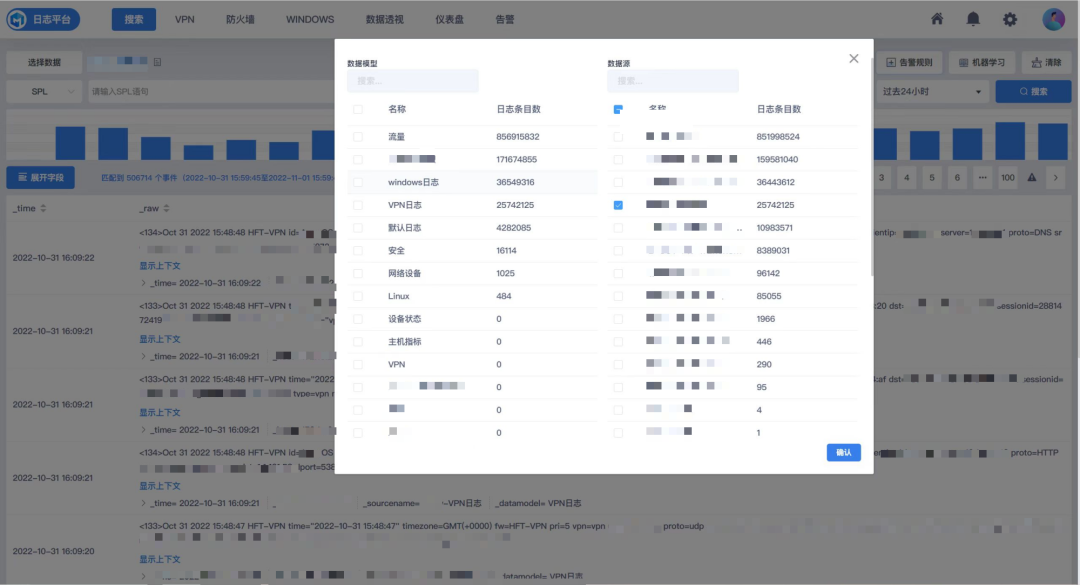Viewport: 1080px width, 585px height.
Task: Sort by _raw column arrows
Action: click(x=166, y=208)
